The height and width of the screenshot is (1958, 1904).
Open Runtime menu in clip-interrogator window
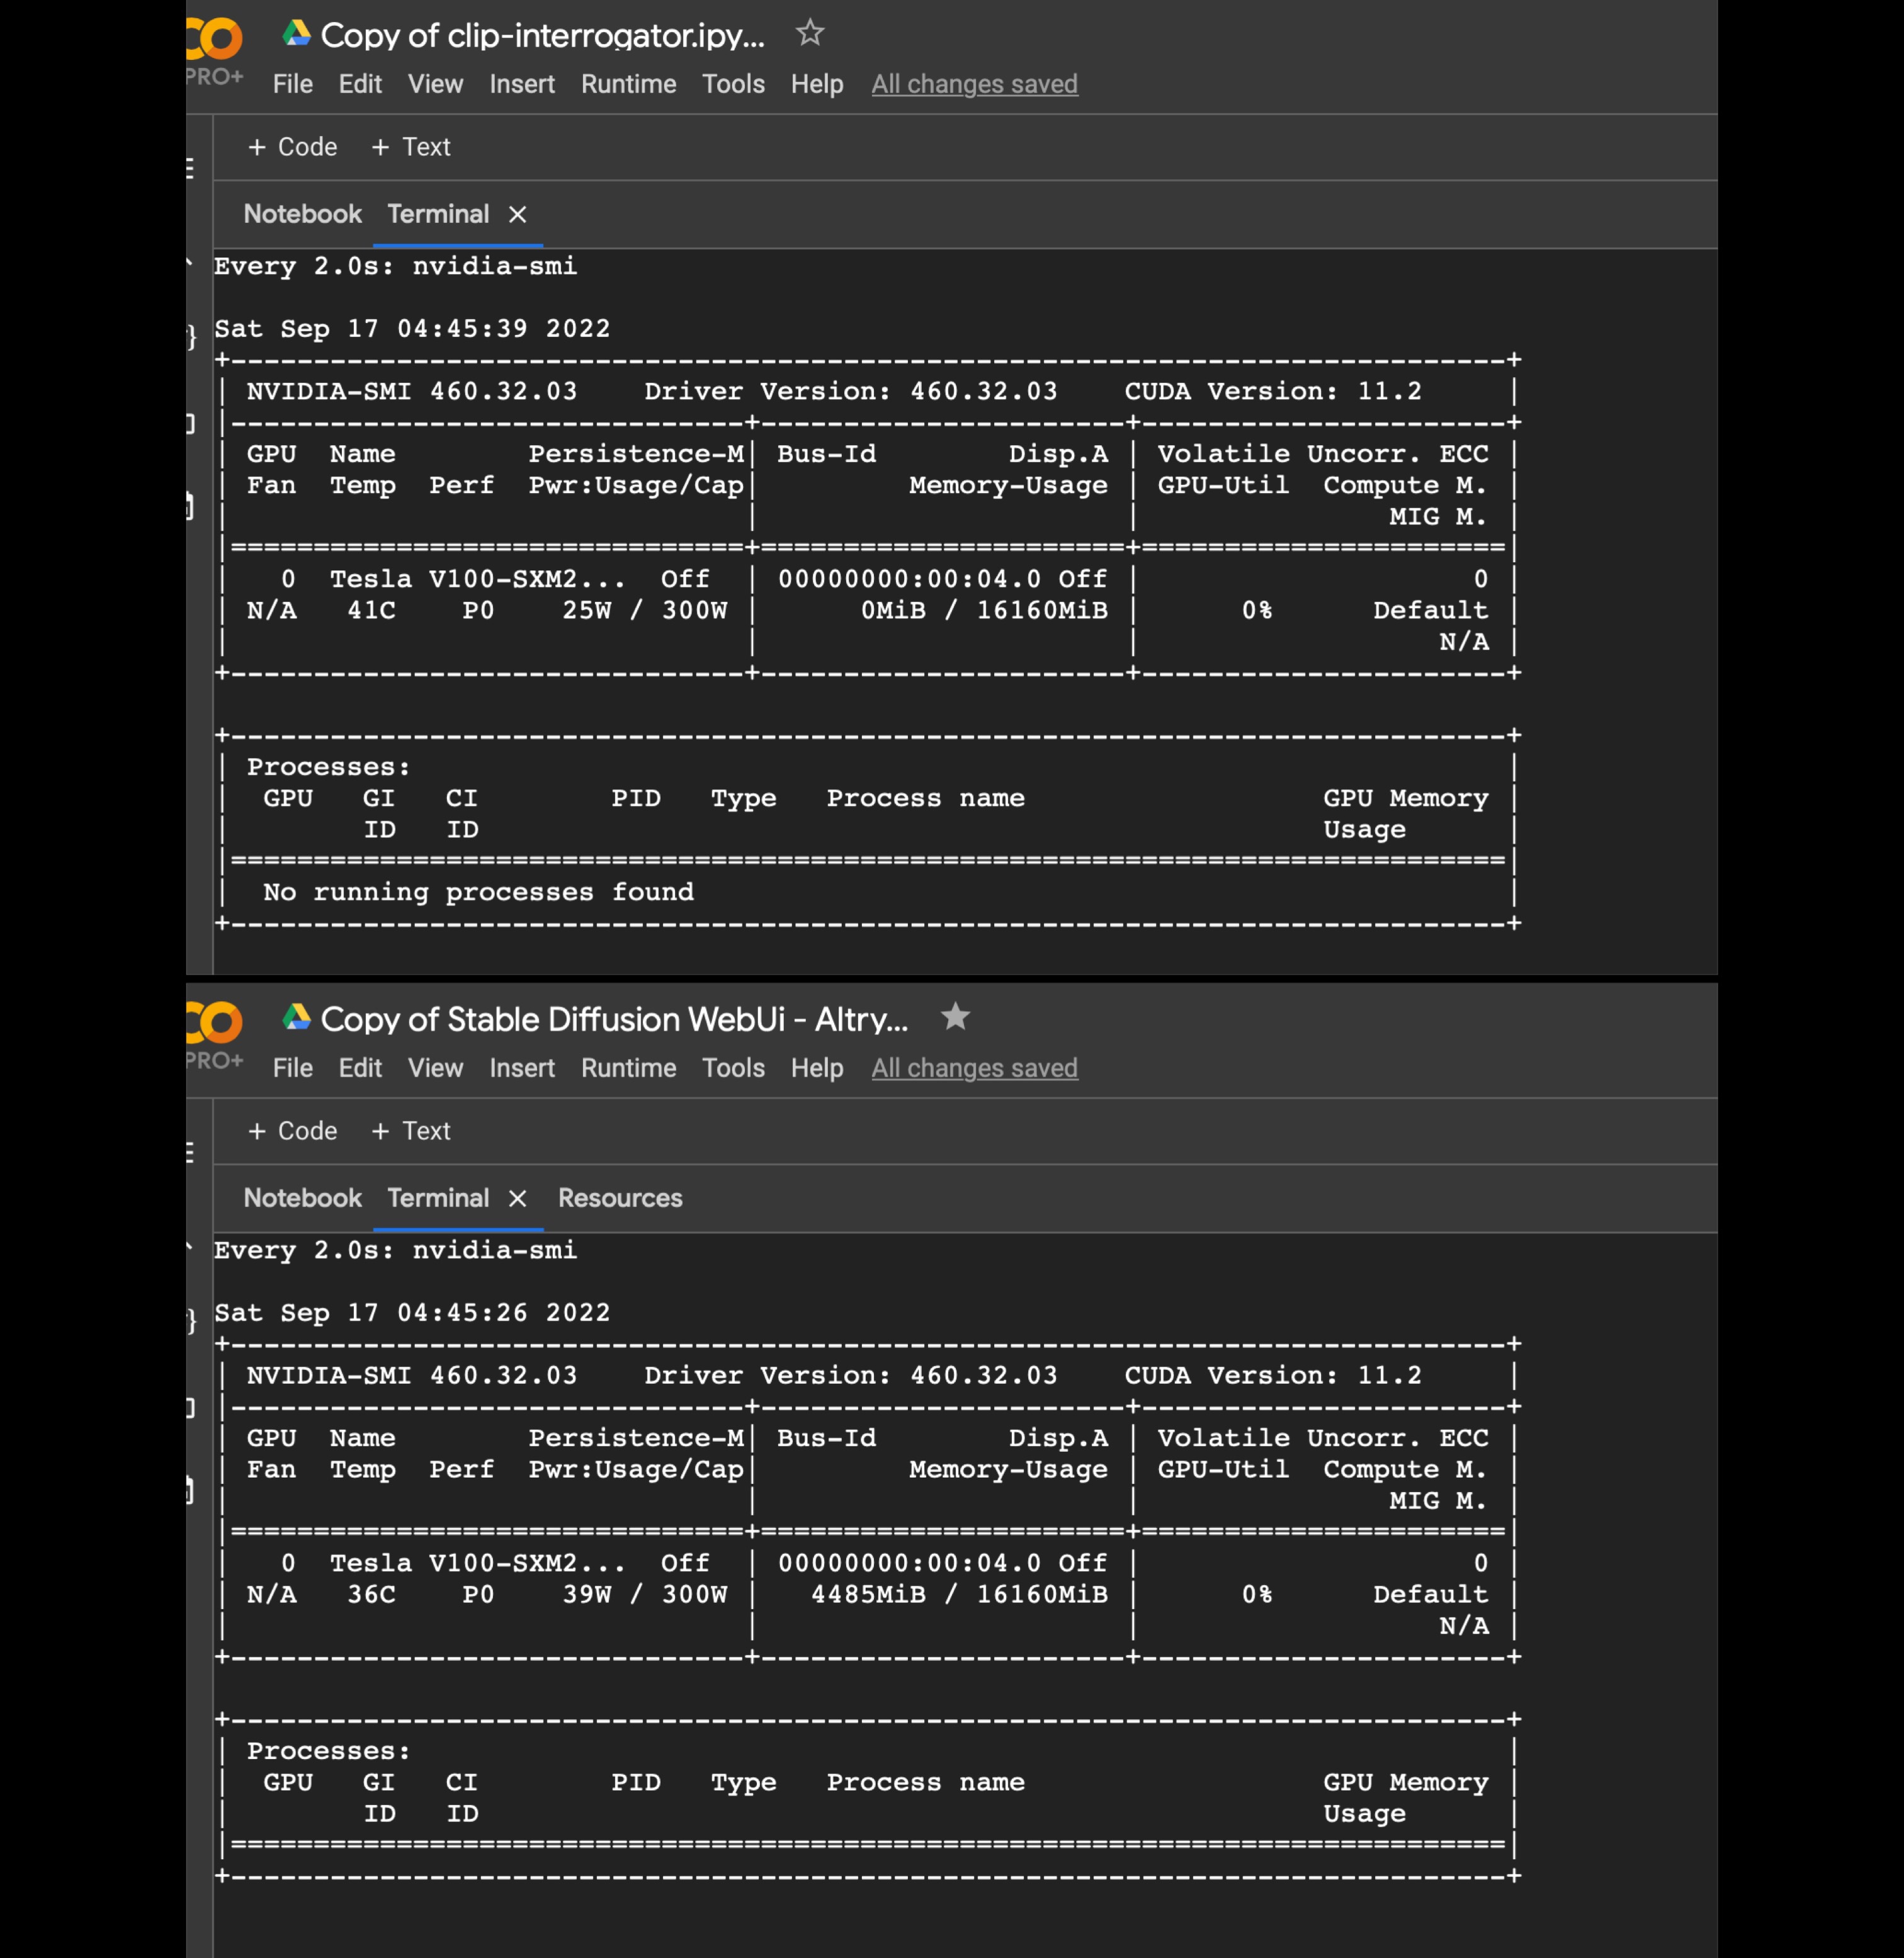point(629,84)
